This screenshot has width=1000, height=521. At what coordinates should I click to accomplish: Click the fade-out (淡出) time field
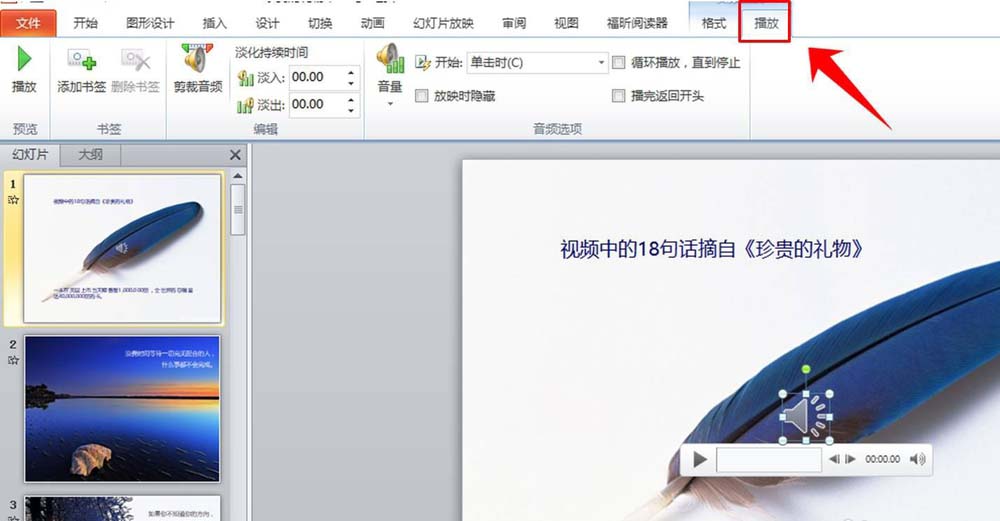tap(317, 105)
